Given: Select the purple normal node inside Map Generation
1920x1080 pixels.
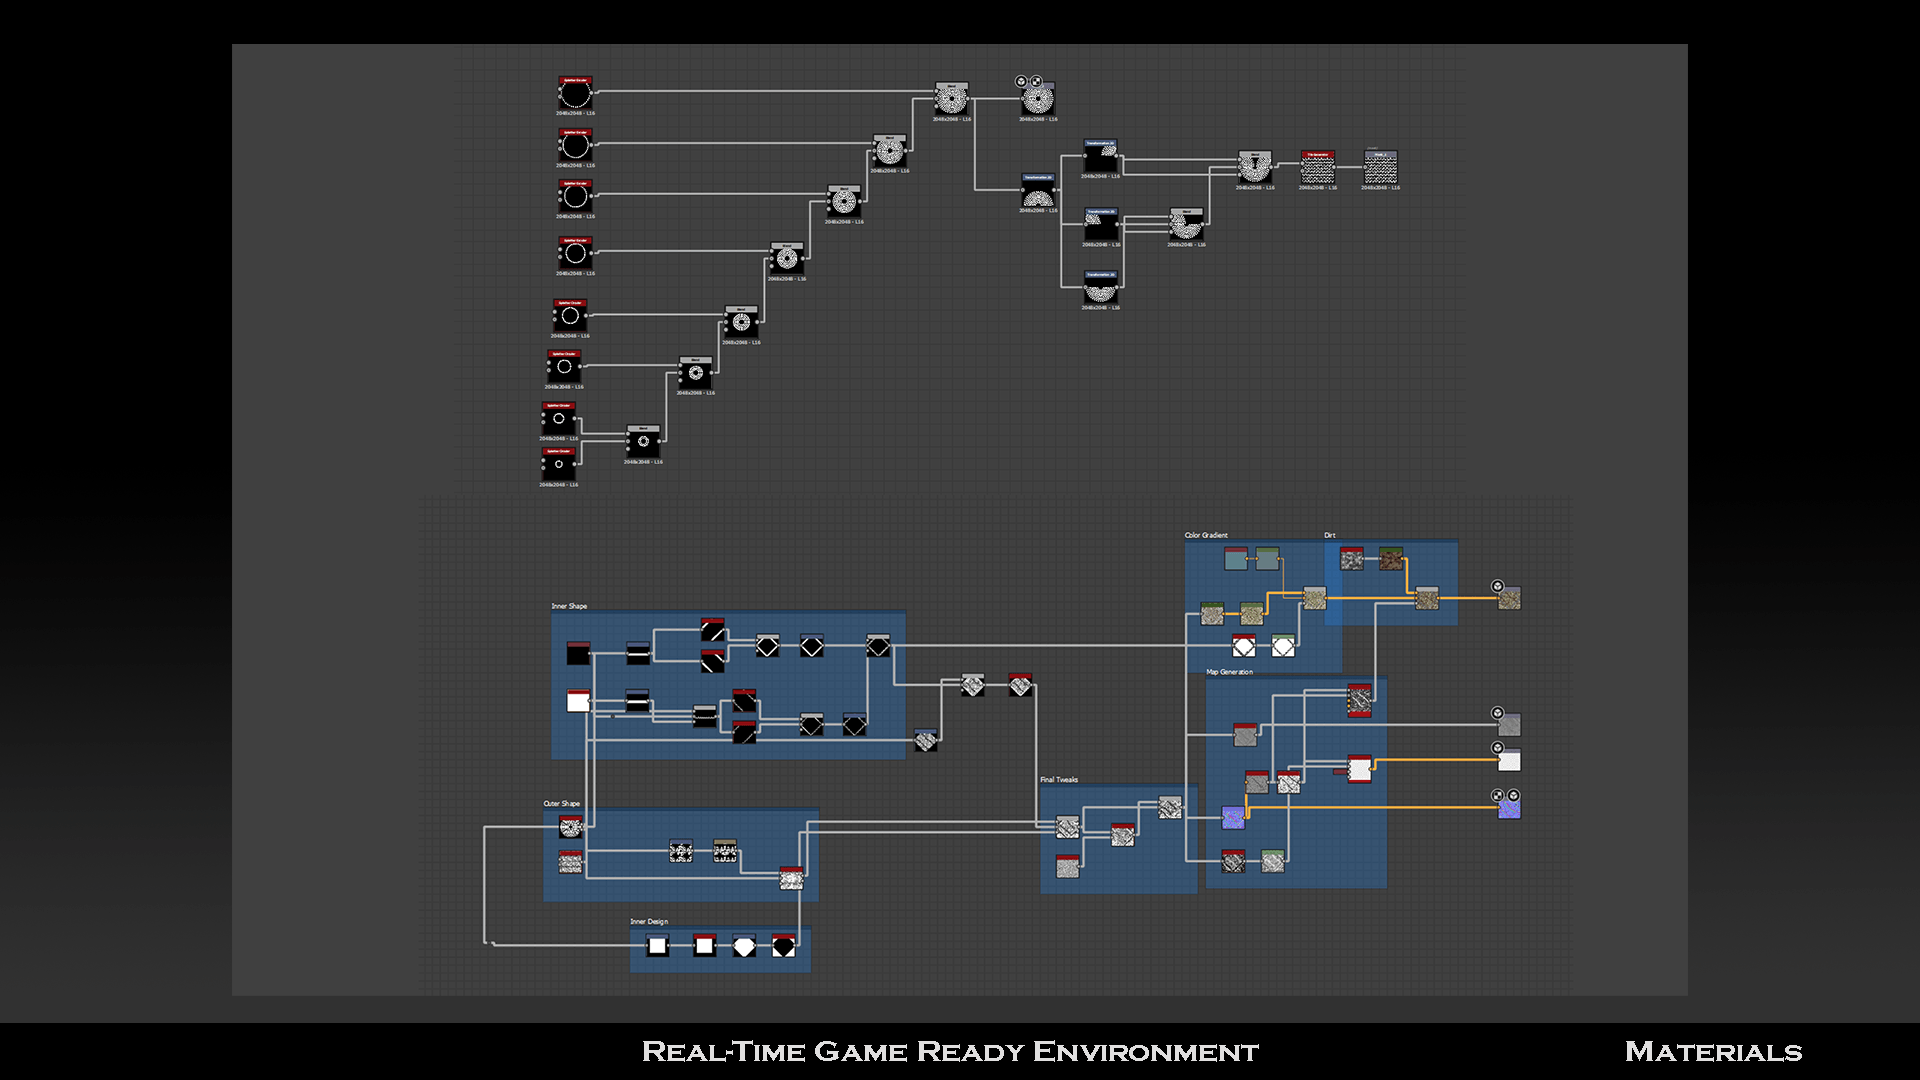Looking at the screenshot, I should 1233,818.
